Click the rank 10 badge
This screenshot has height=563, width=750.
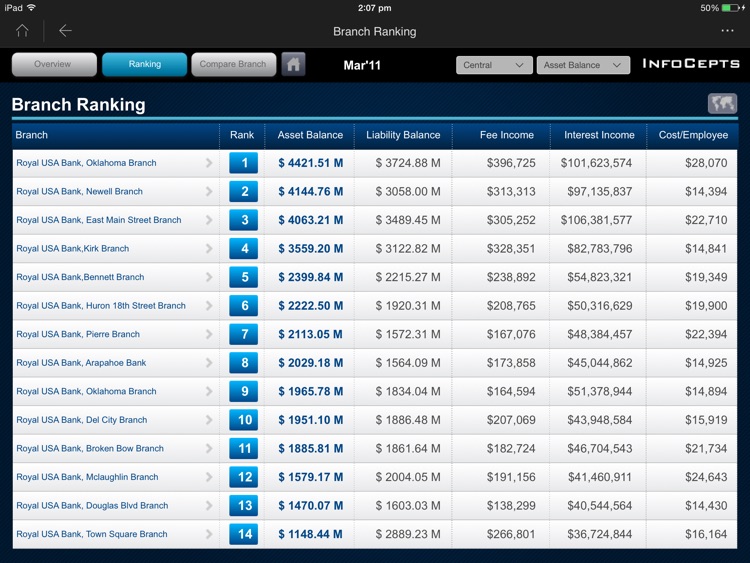pos(243,420)
